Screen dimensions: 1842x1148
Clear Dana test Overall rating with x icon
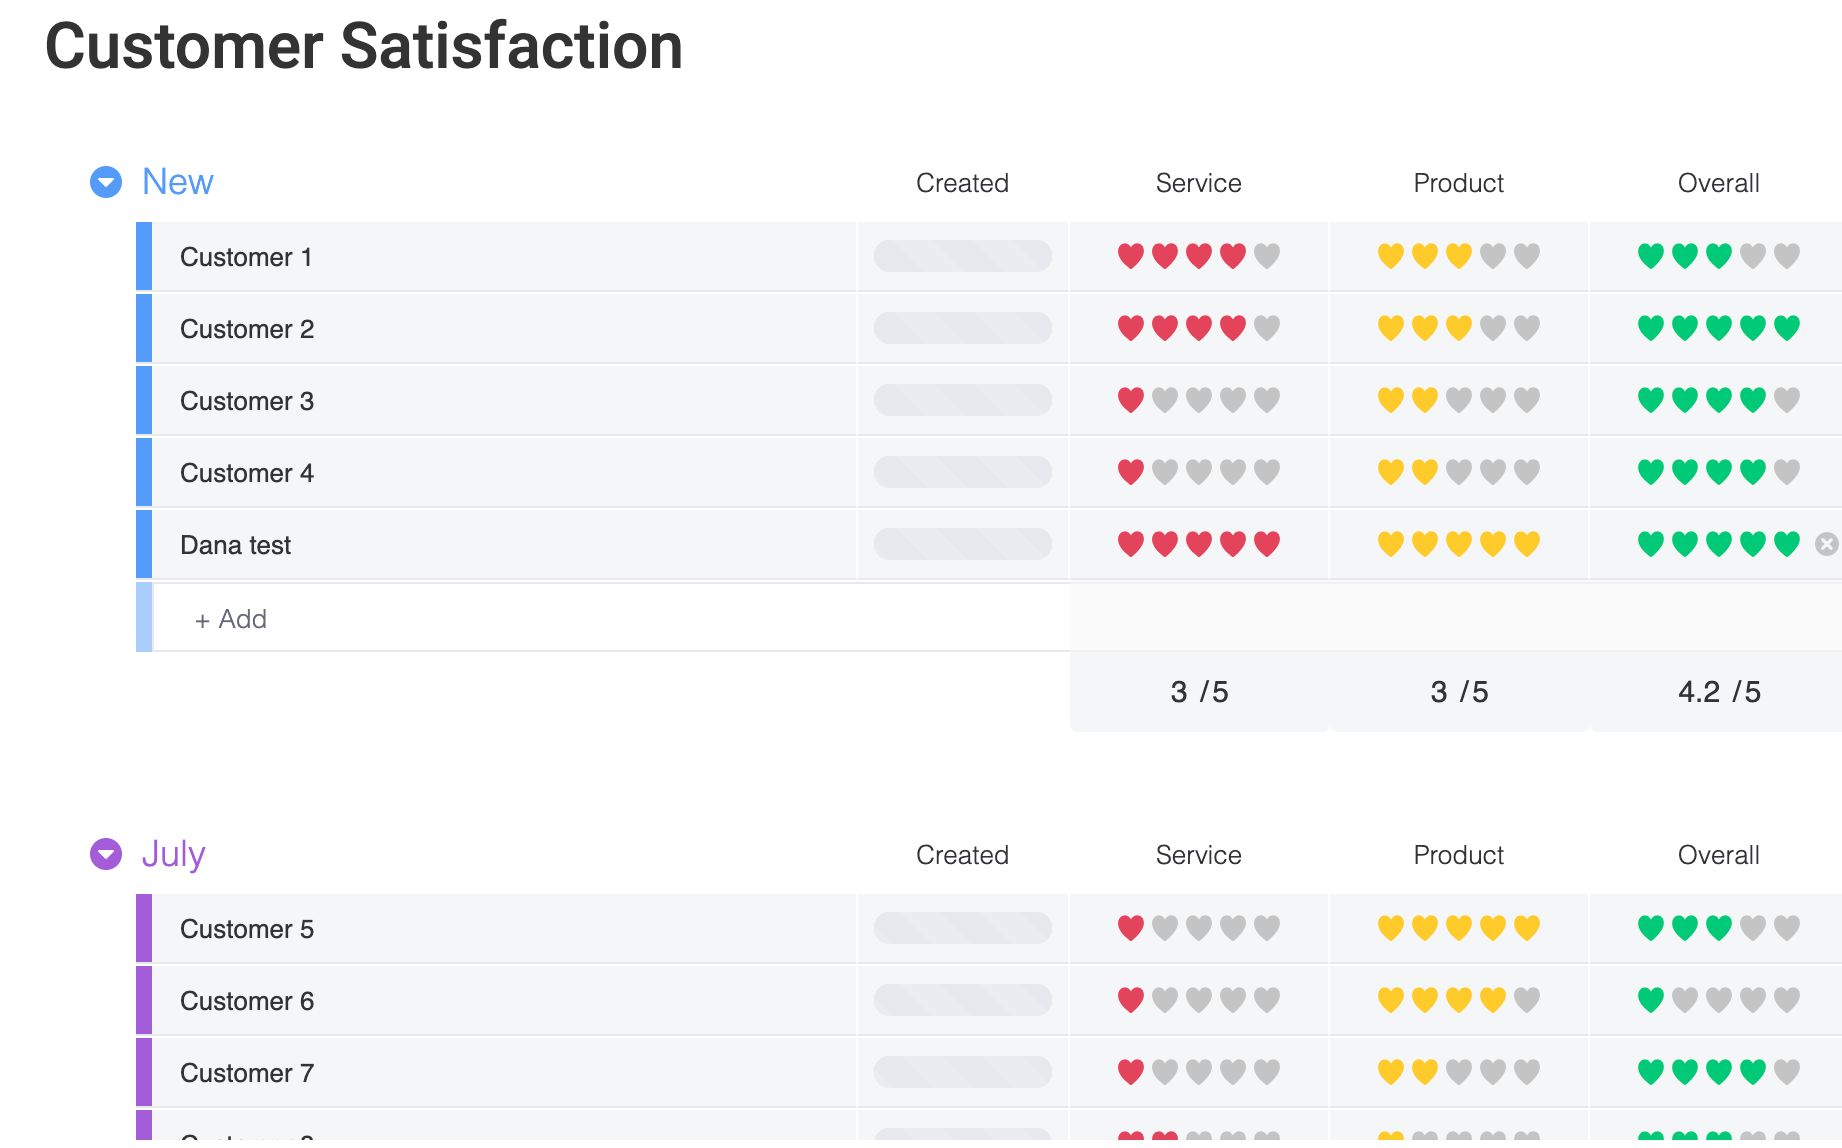(x=1827, y=545)
